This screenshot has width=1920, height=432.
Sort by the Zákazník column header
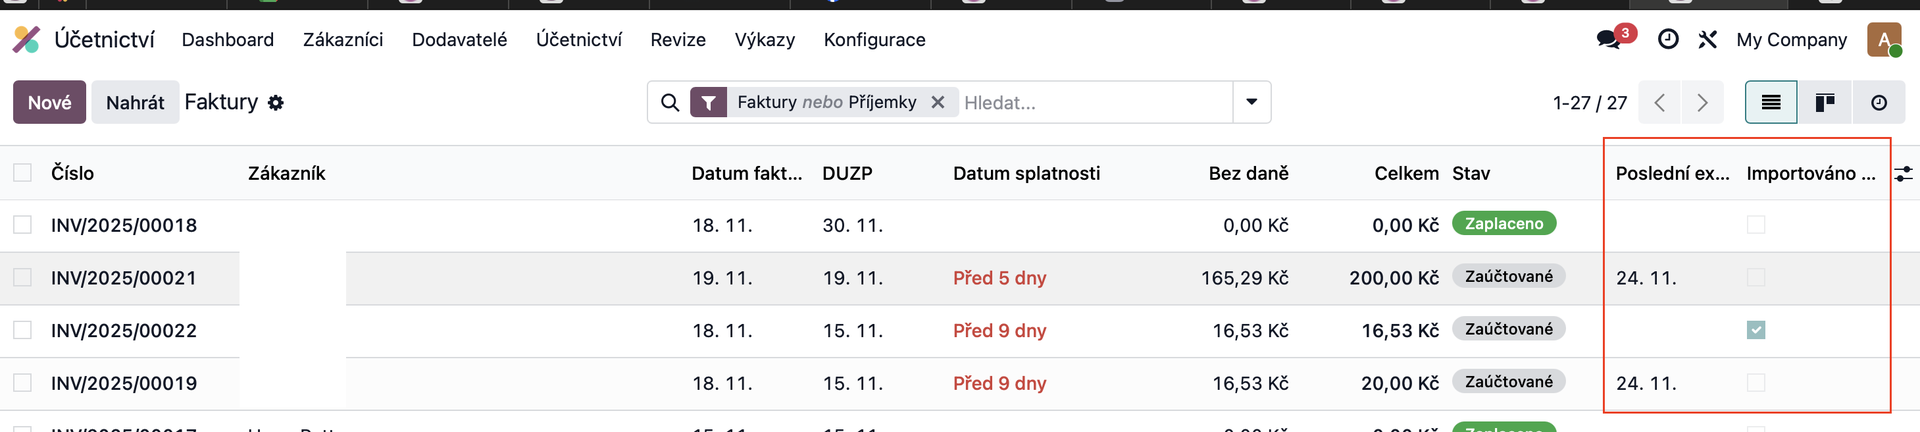(x=287, y=173)
